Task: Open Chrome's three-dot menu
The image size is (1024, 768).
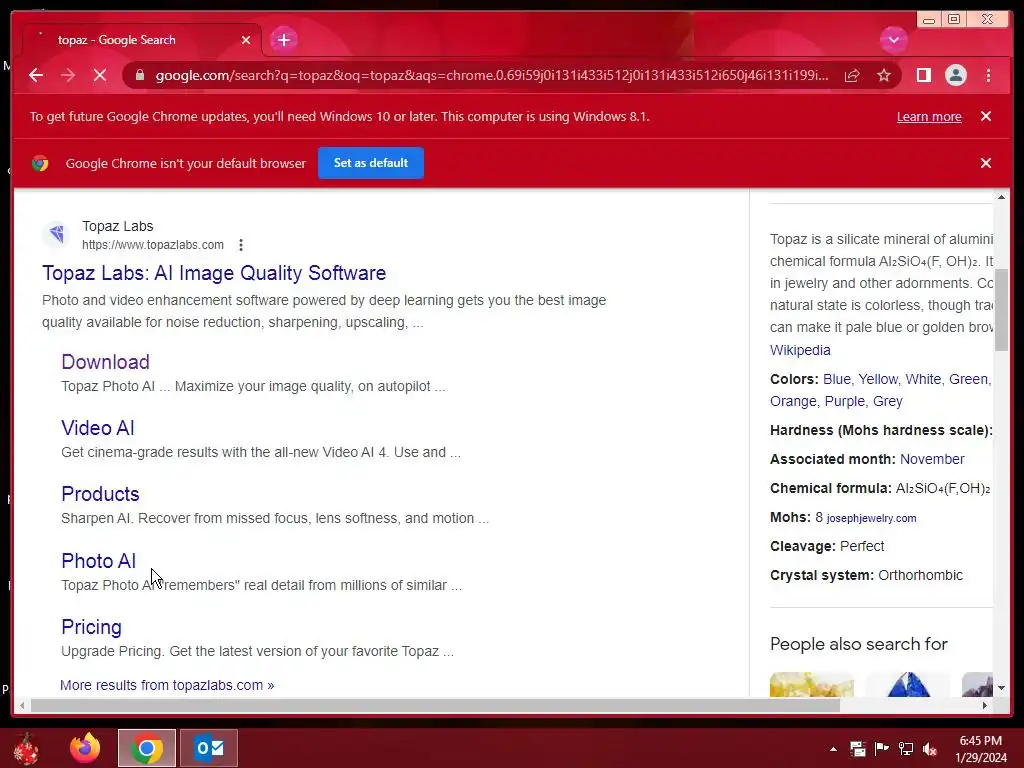Action: point(988,75)
